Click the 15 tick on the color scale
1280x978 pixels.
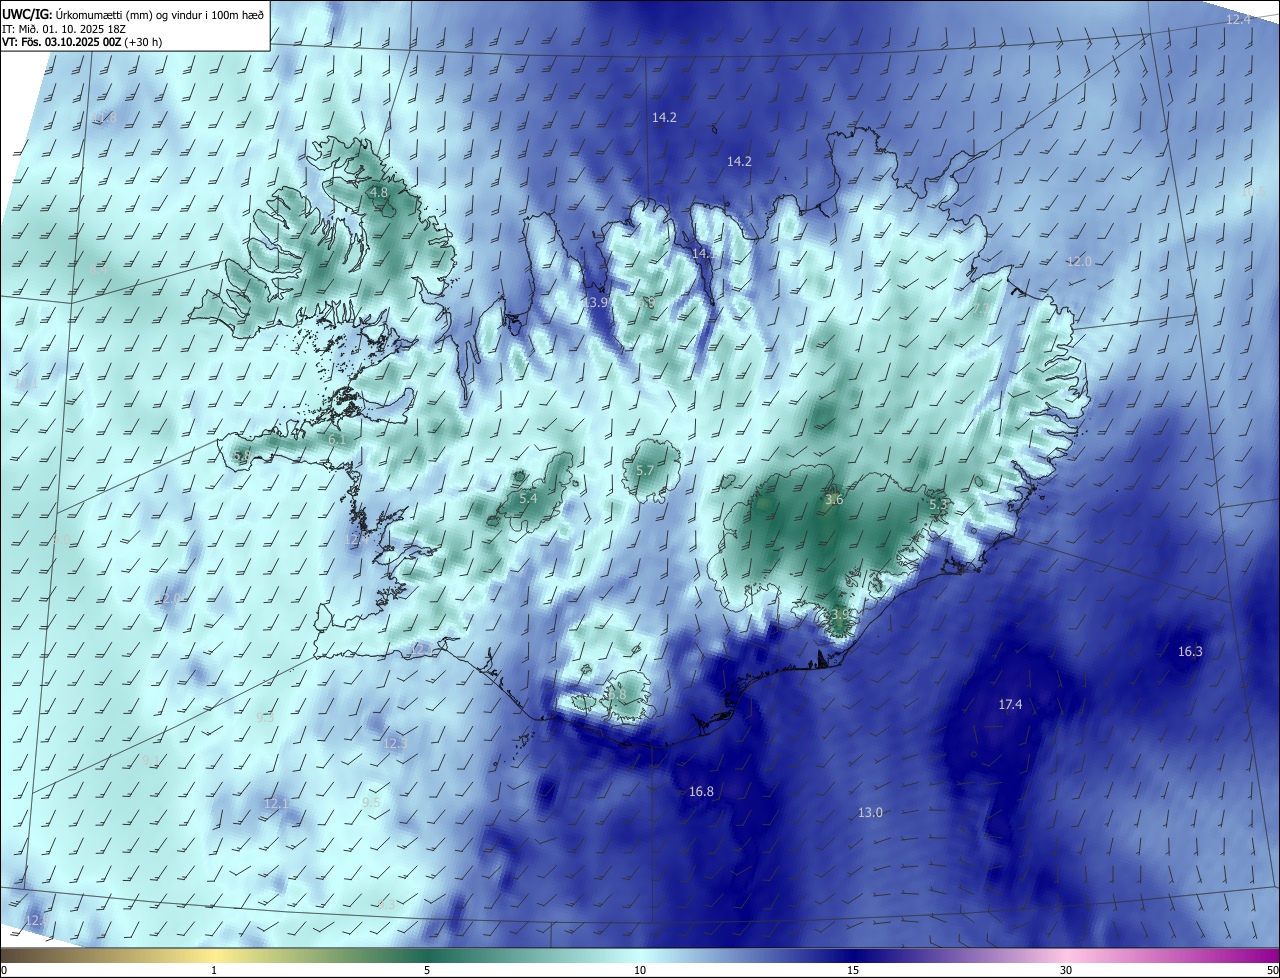coord(853,970)
